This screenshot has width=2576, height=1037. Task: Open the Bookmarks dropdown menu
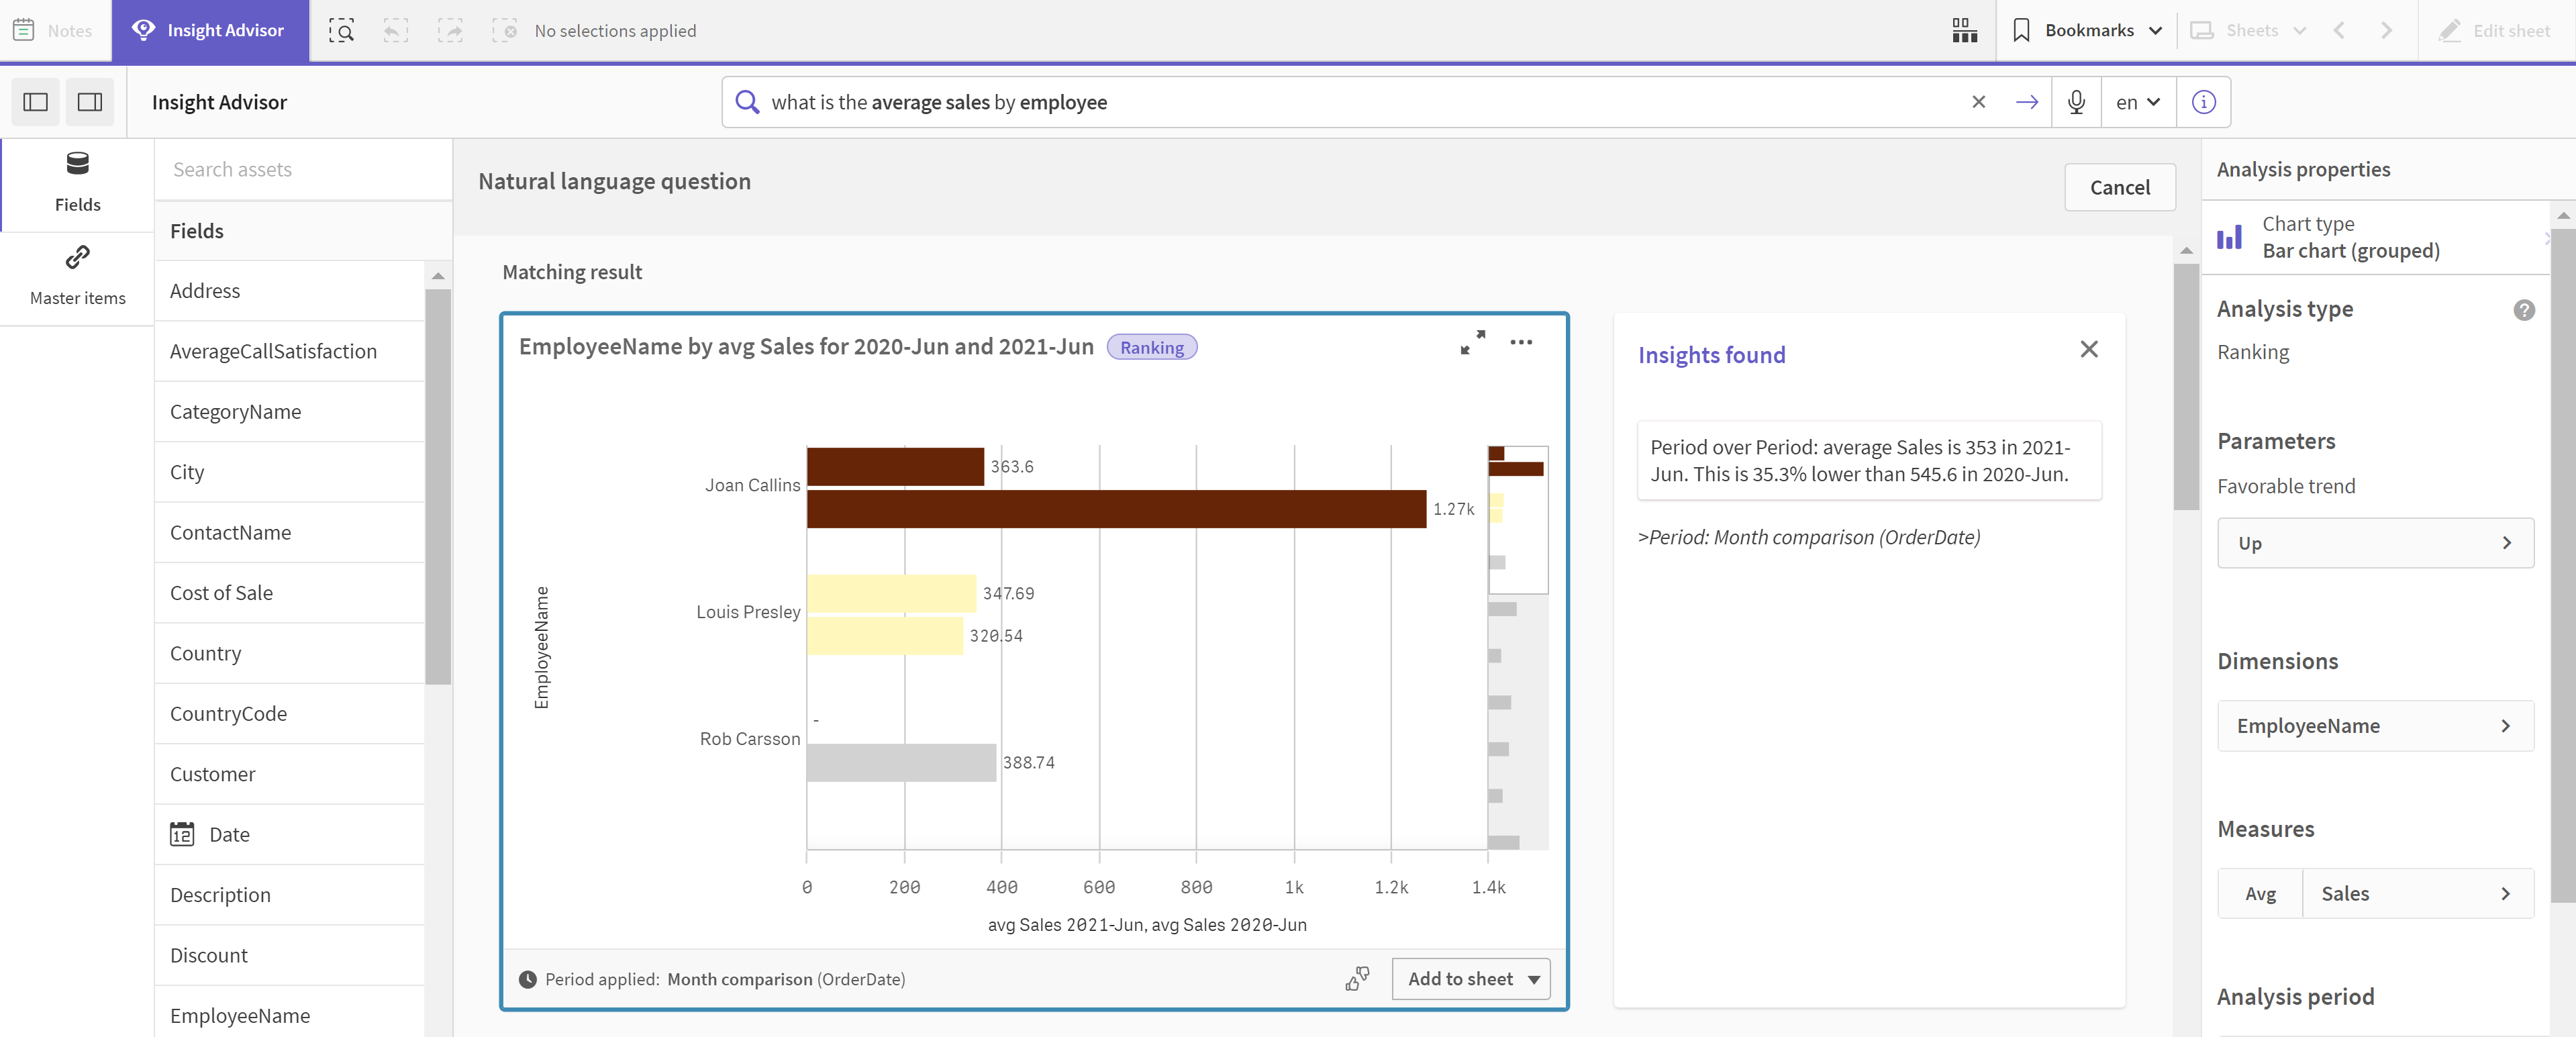(x=2083, y=30)
